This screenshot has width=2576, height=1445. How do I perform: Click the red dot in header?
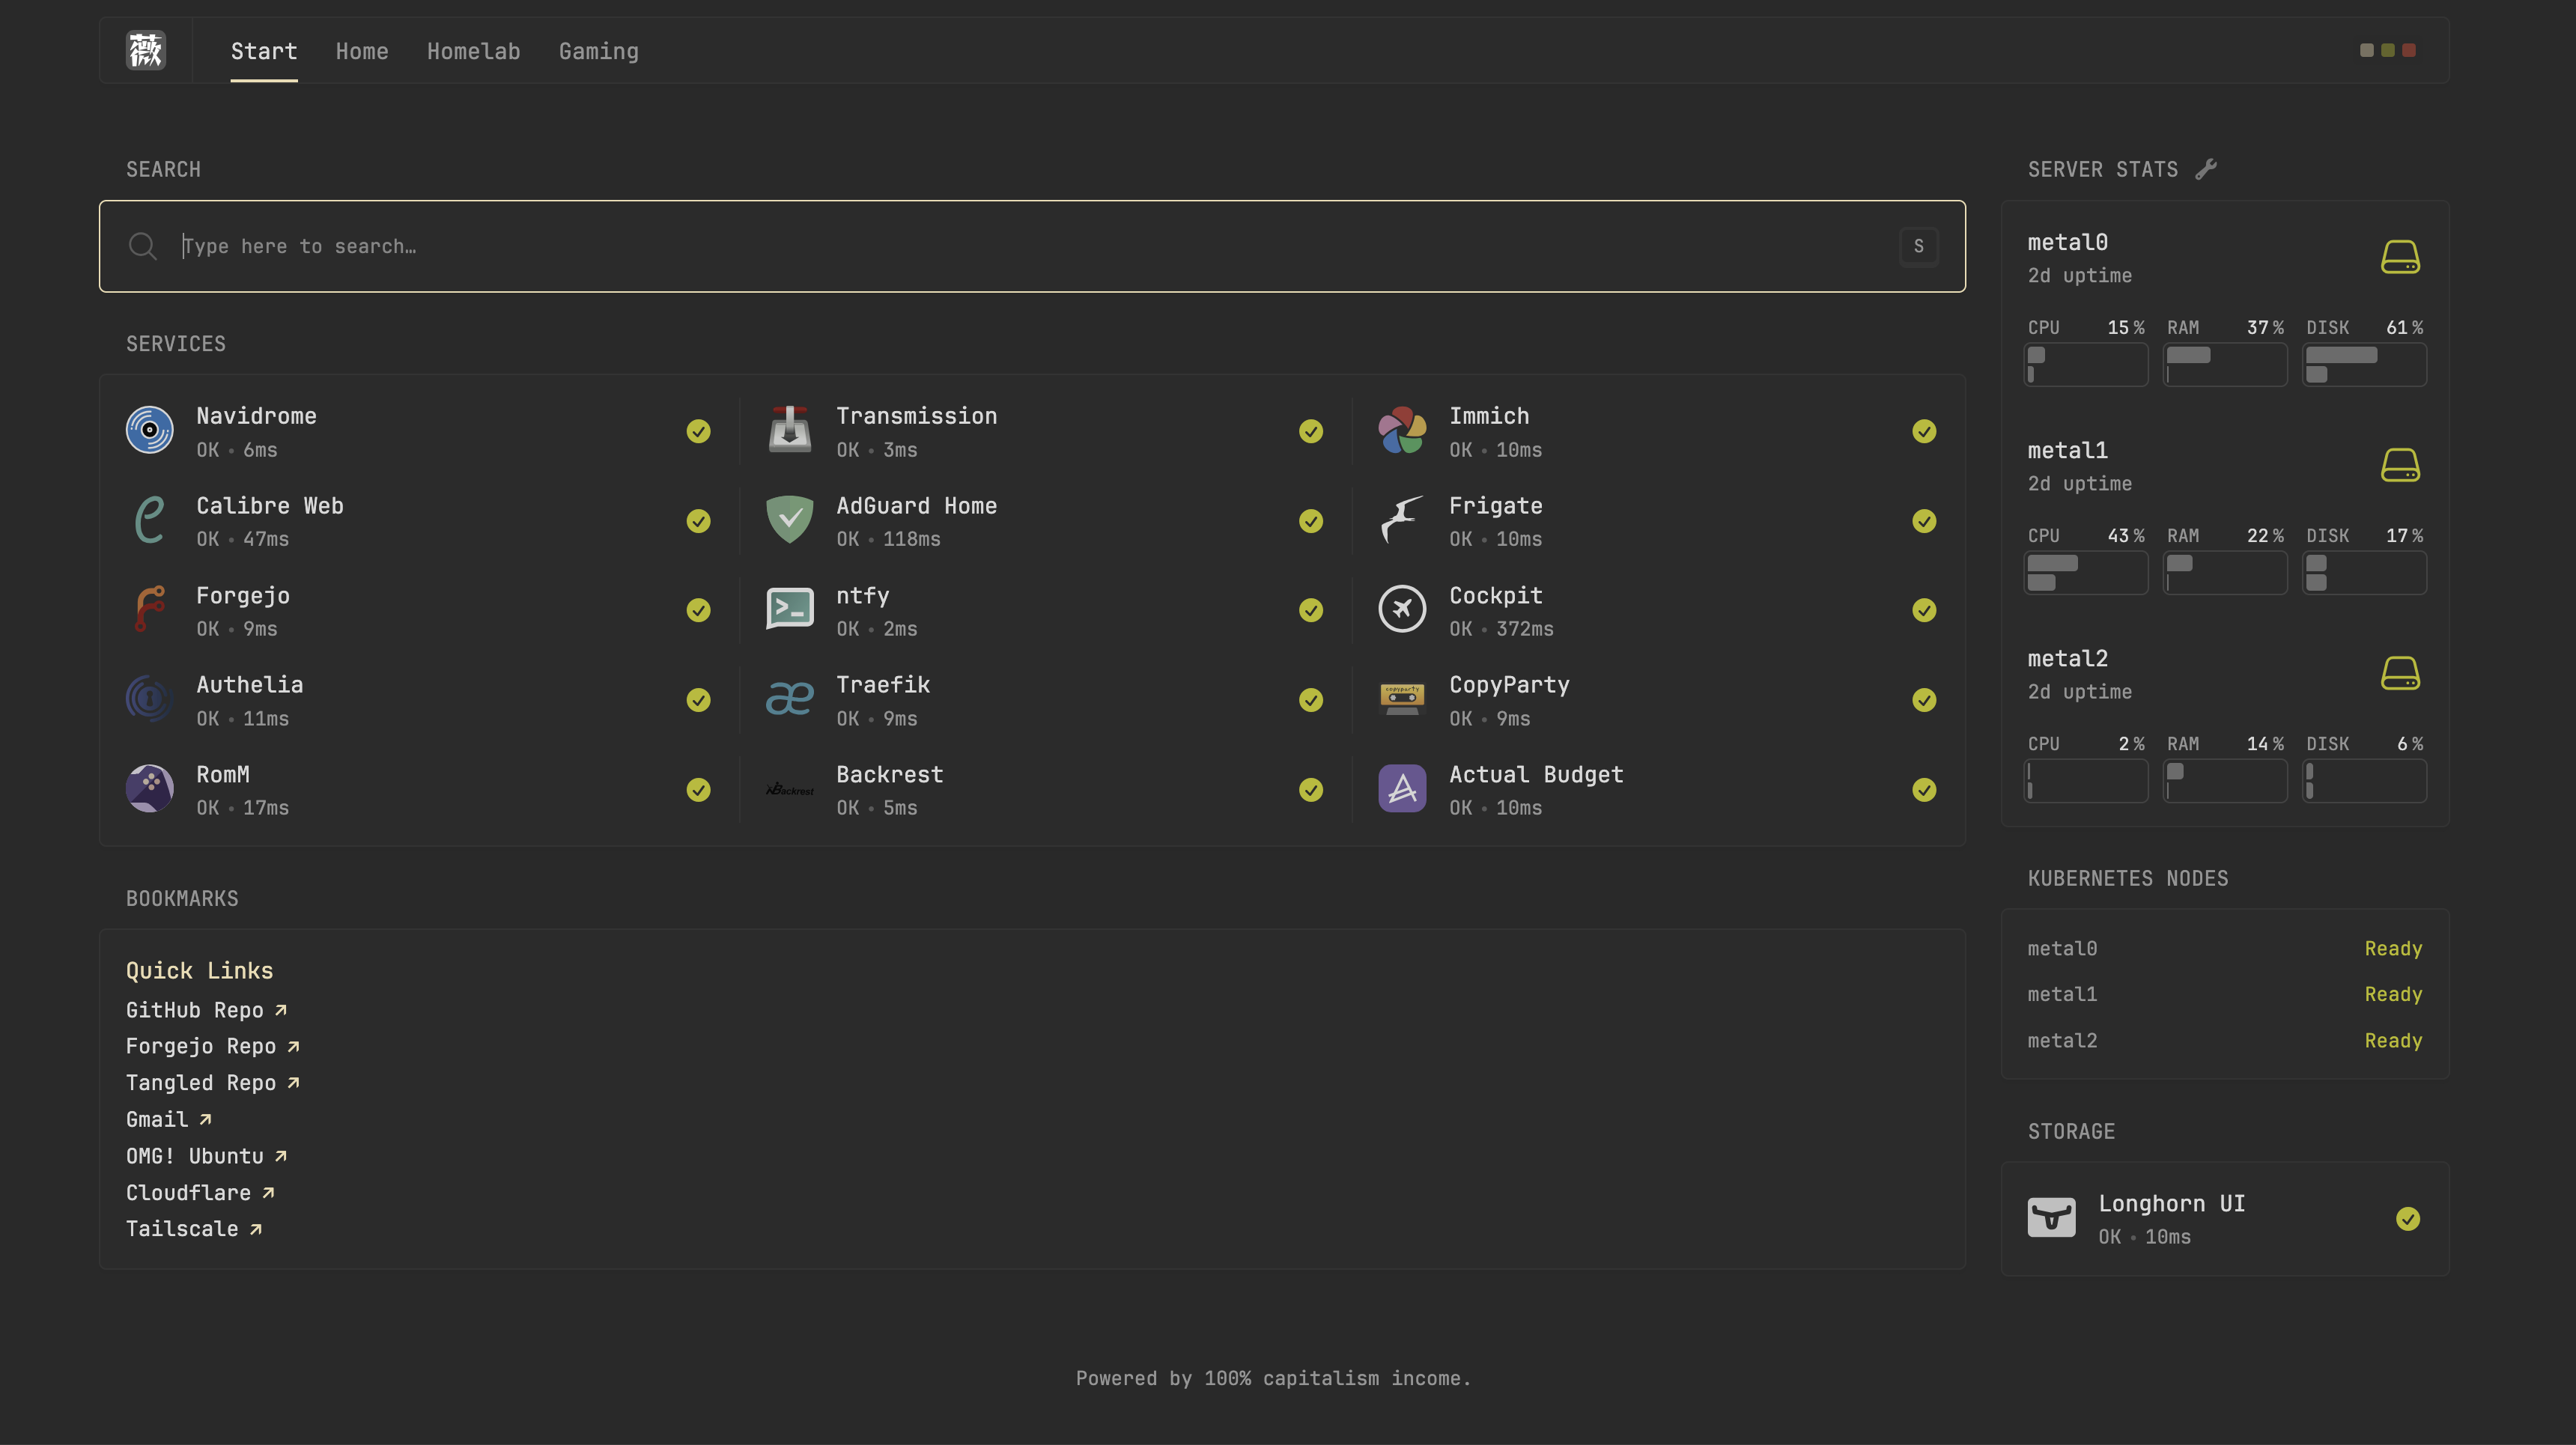pos(2409,50)
